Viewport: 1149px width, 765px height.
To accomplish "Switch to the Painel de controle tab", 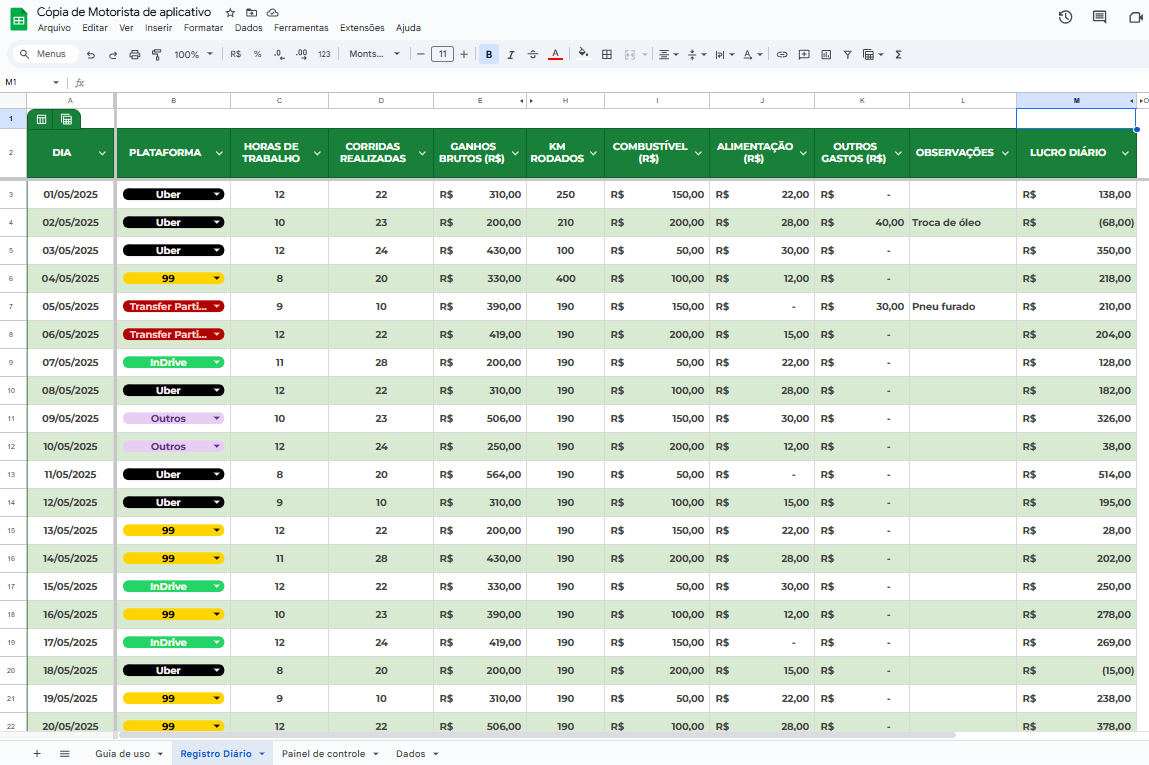I will 329,753.
